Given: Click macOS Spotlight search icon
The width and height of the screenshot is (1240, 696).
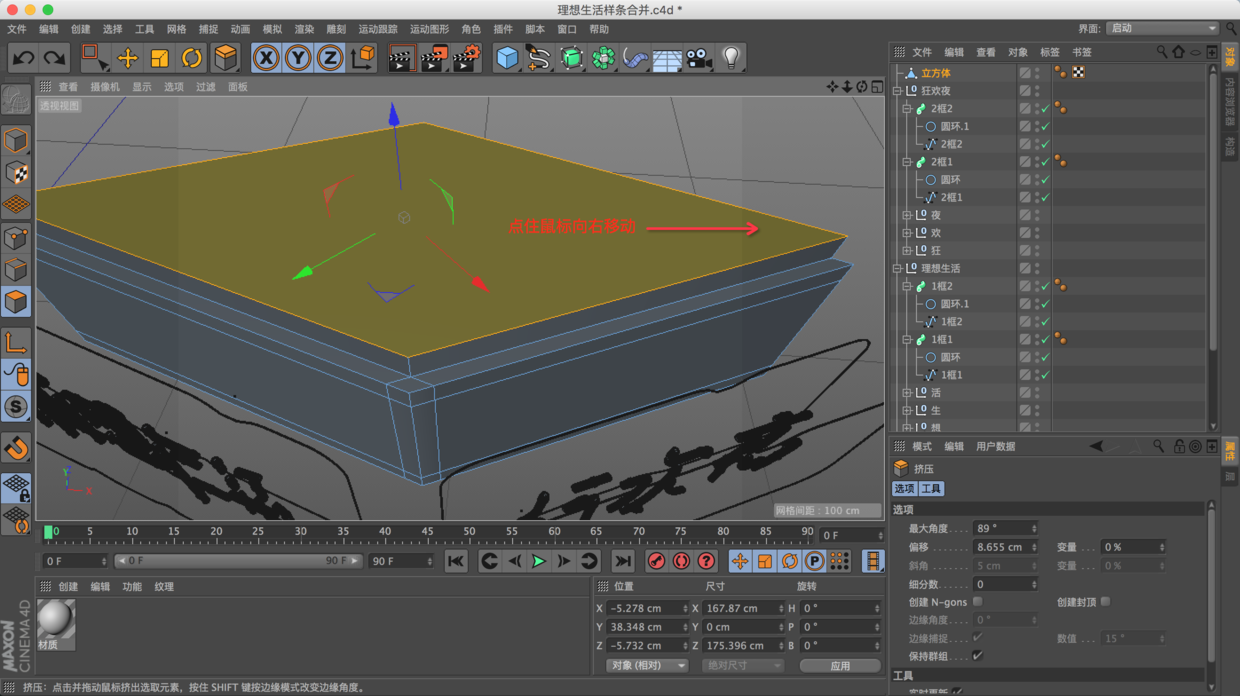Looking at the screenshot, I should [1230, 29].
